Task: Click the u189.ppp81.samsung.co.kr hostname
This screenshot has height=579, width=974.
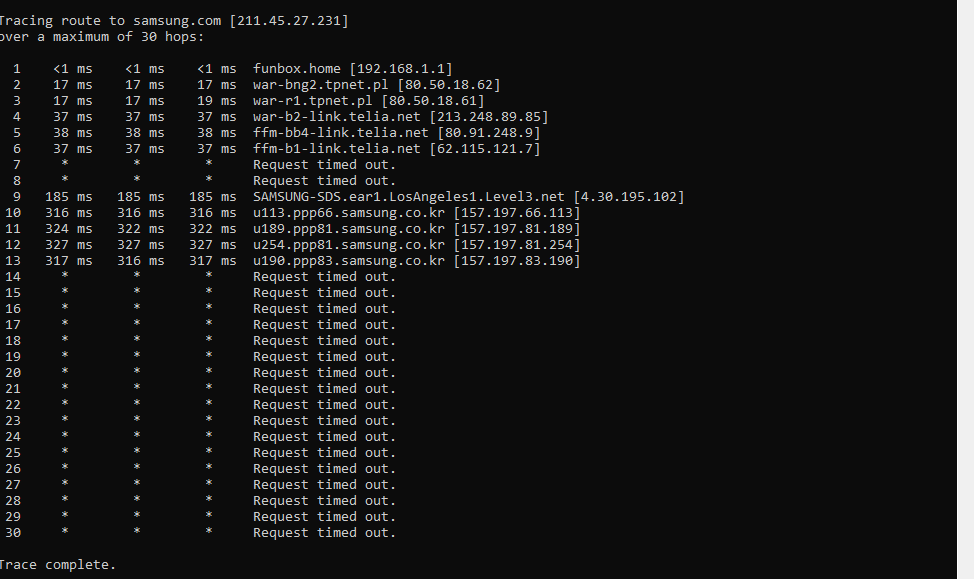Action: click(x=349, y=228)
